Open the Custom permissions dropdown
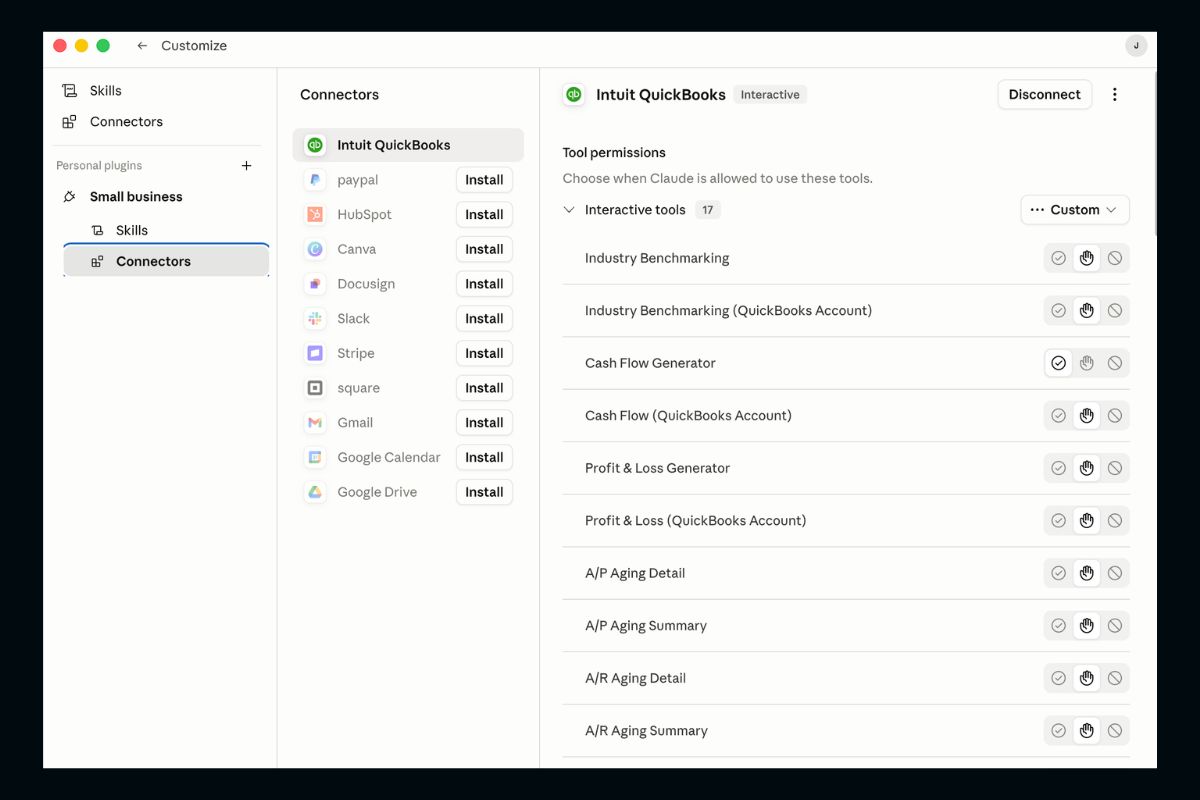Screen dimensions: 1200x800 click(1075, 210)
